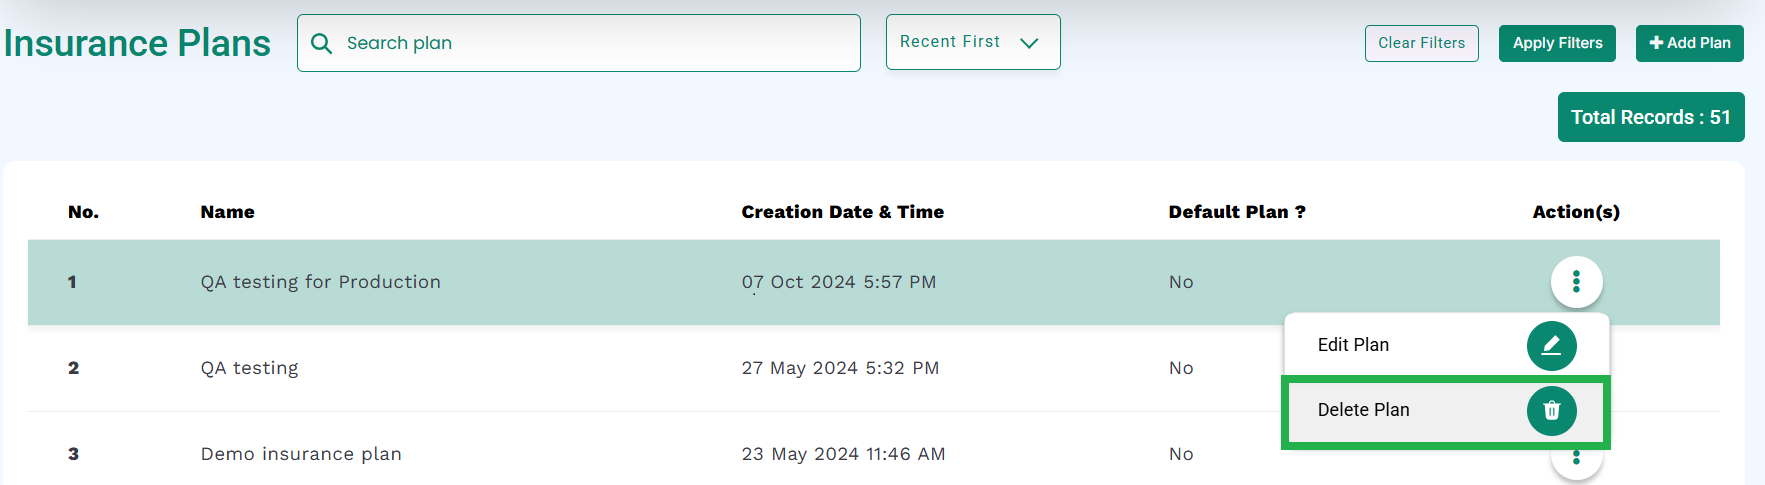1765x485 pixels.
Task: Open three-dot actions menu for row 1
Action: [1576, 282]
